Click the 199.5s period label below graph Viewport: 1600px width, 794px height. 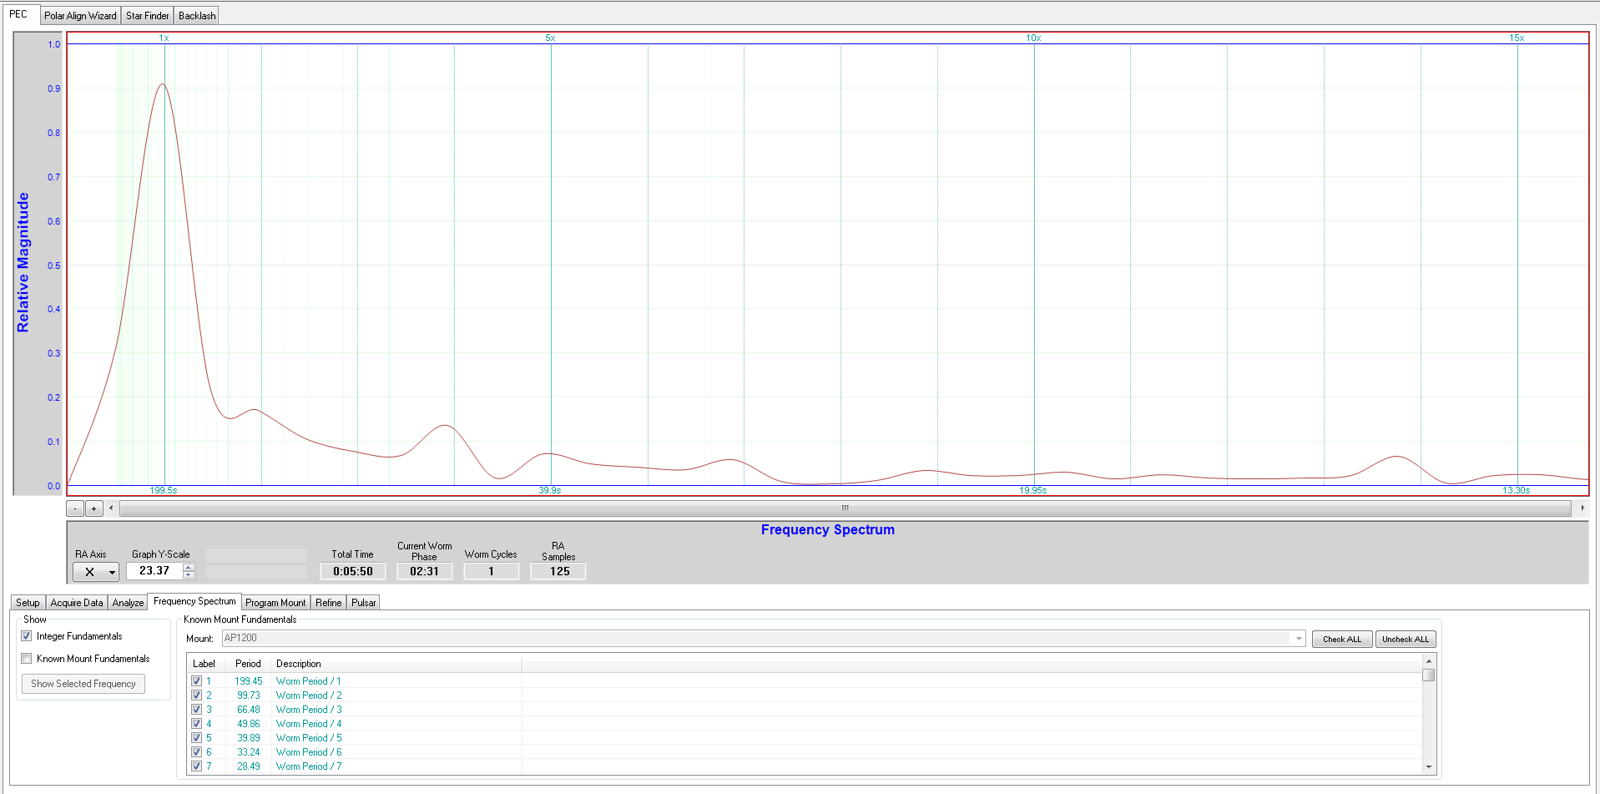(164, 490)
